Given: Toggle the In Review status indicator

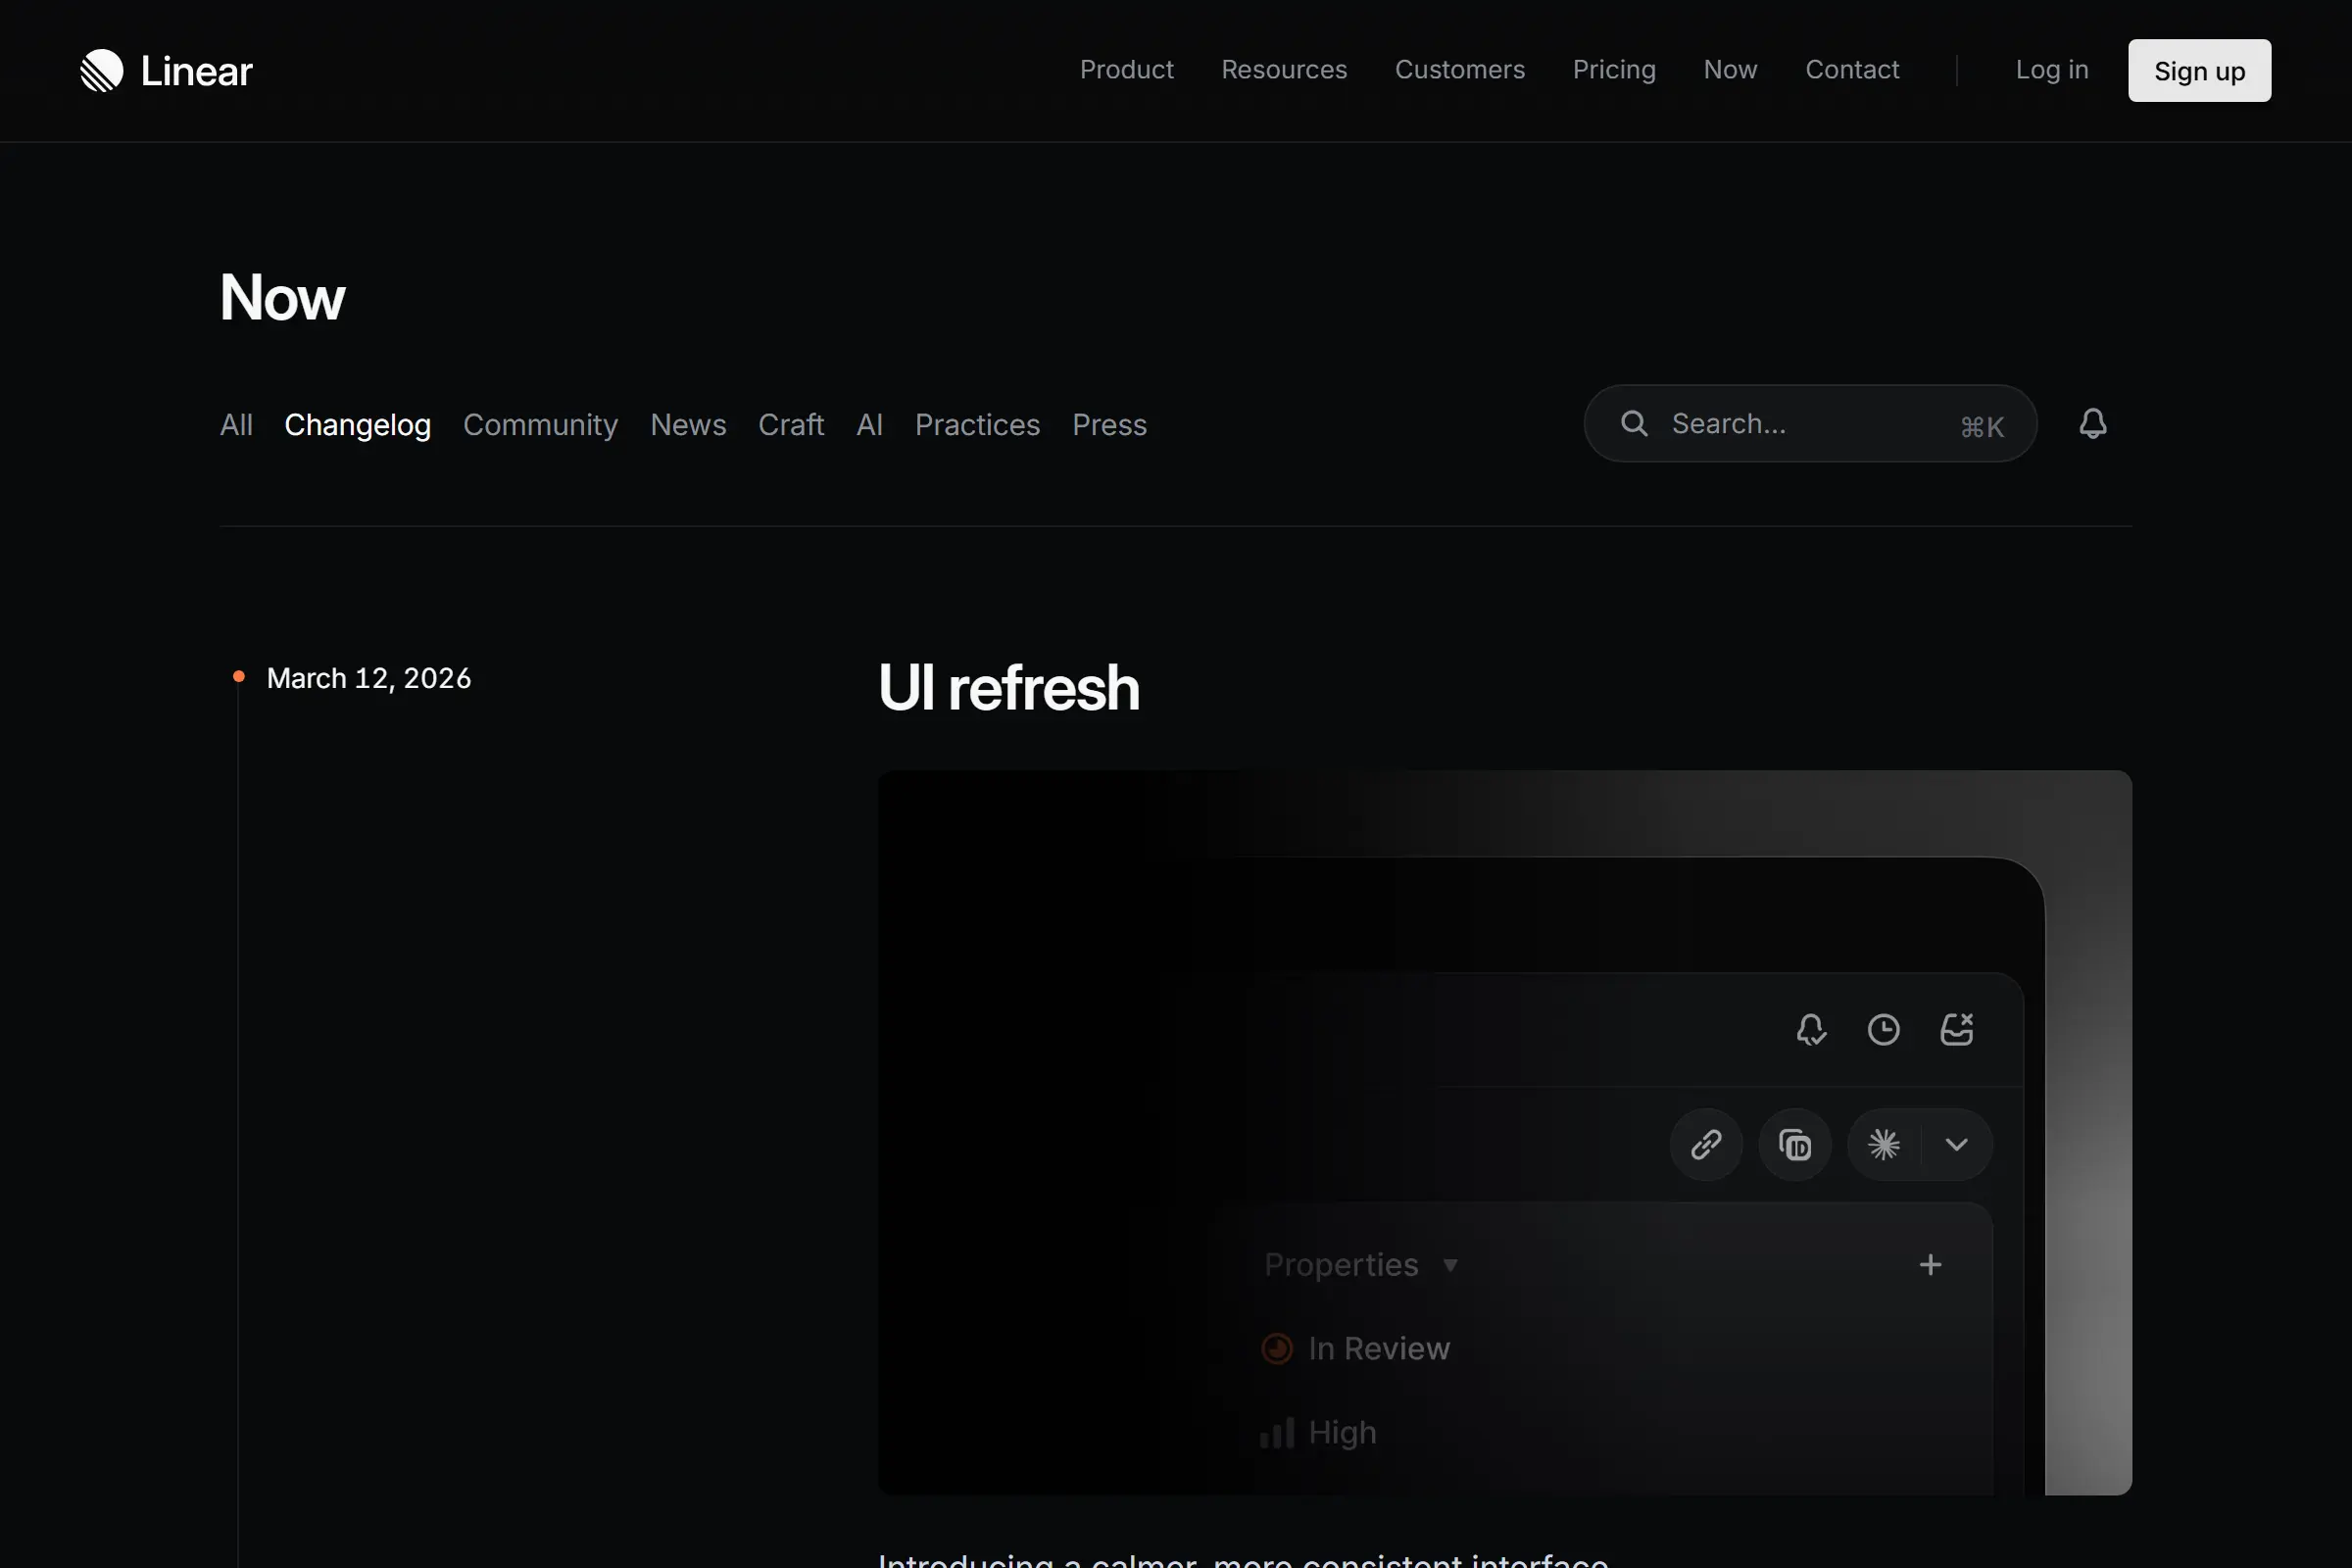Looking at the screenshot, I should 1277,1348.
